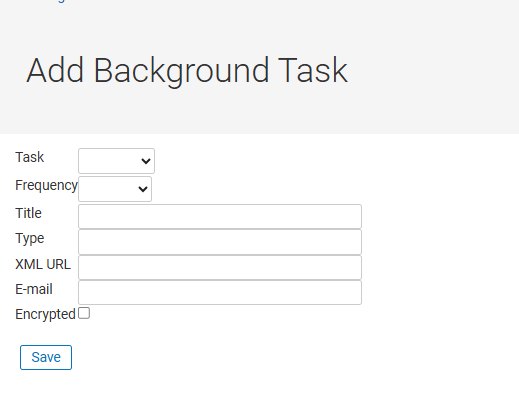Click the Encrypted label text
The image size is (519, 405).
pos(46,314)
